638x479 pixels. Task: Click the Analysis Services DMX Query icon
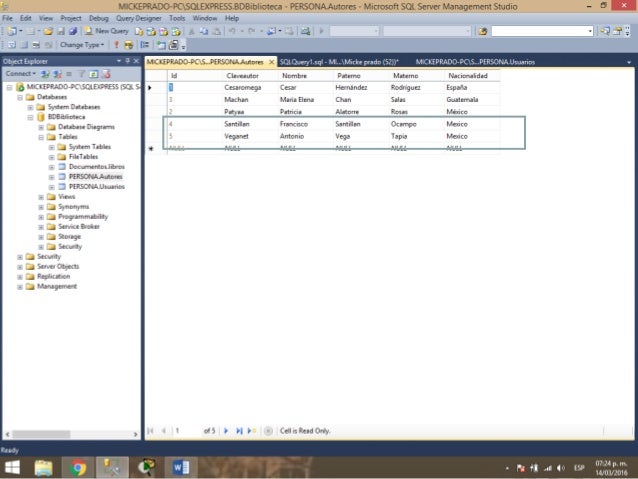[163, 31]
